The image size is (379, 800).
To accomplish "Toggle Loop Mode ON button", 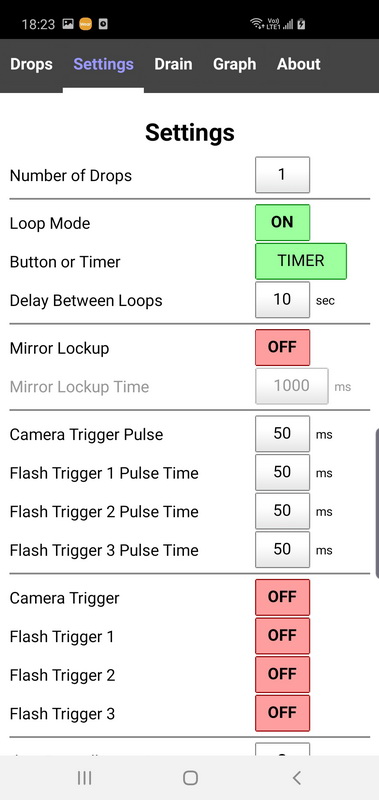I will click(x=282, y=222).
